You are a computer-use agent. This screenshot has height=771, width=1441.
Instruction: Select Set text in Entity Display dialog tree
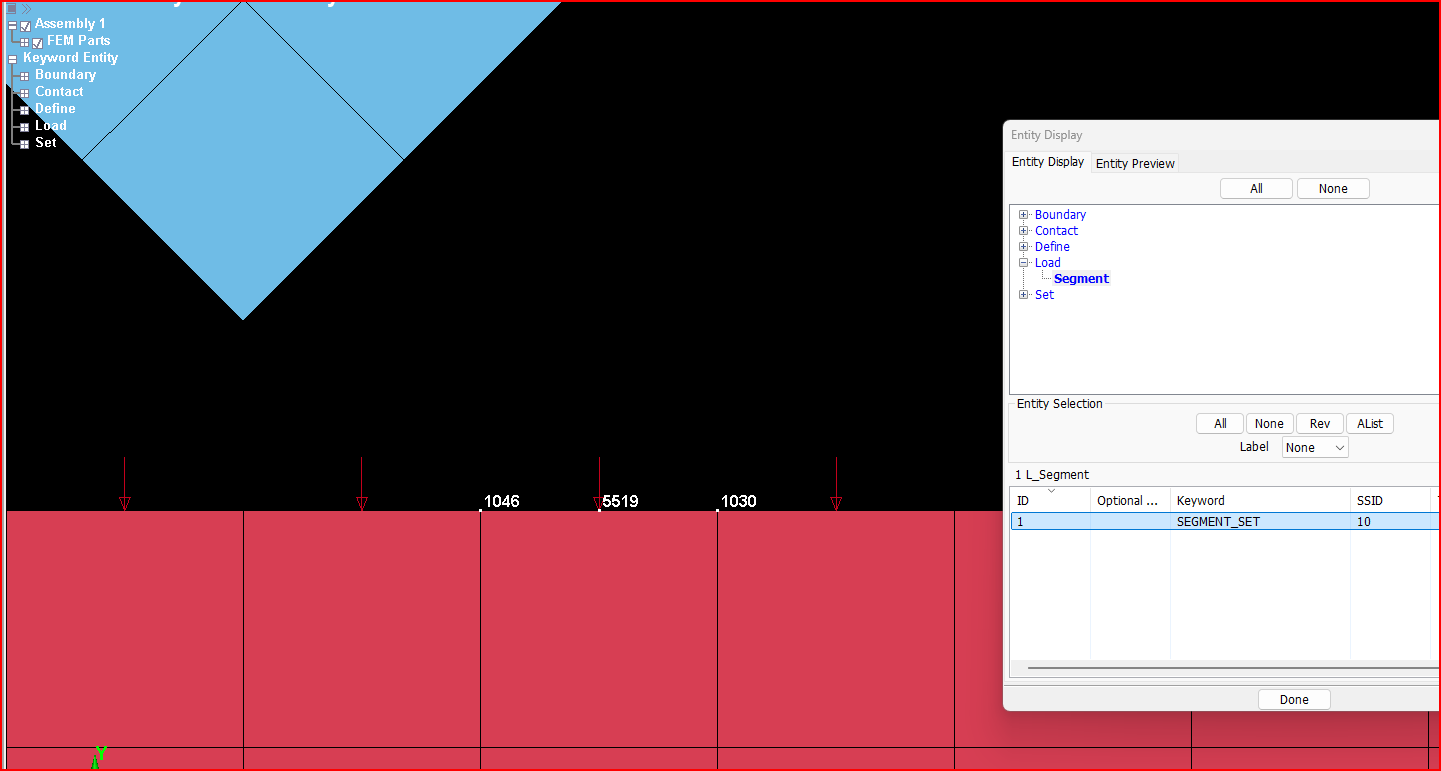tap(1044, 295)
